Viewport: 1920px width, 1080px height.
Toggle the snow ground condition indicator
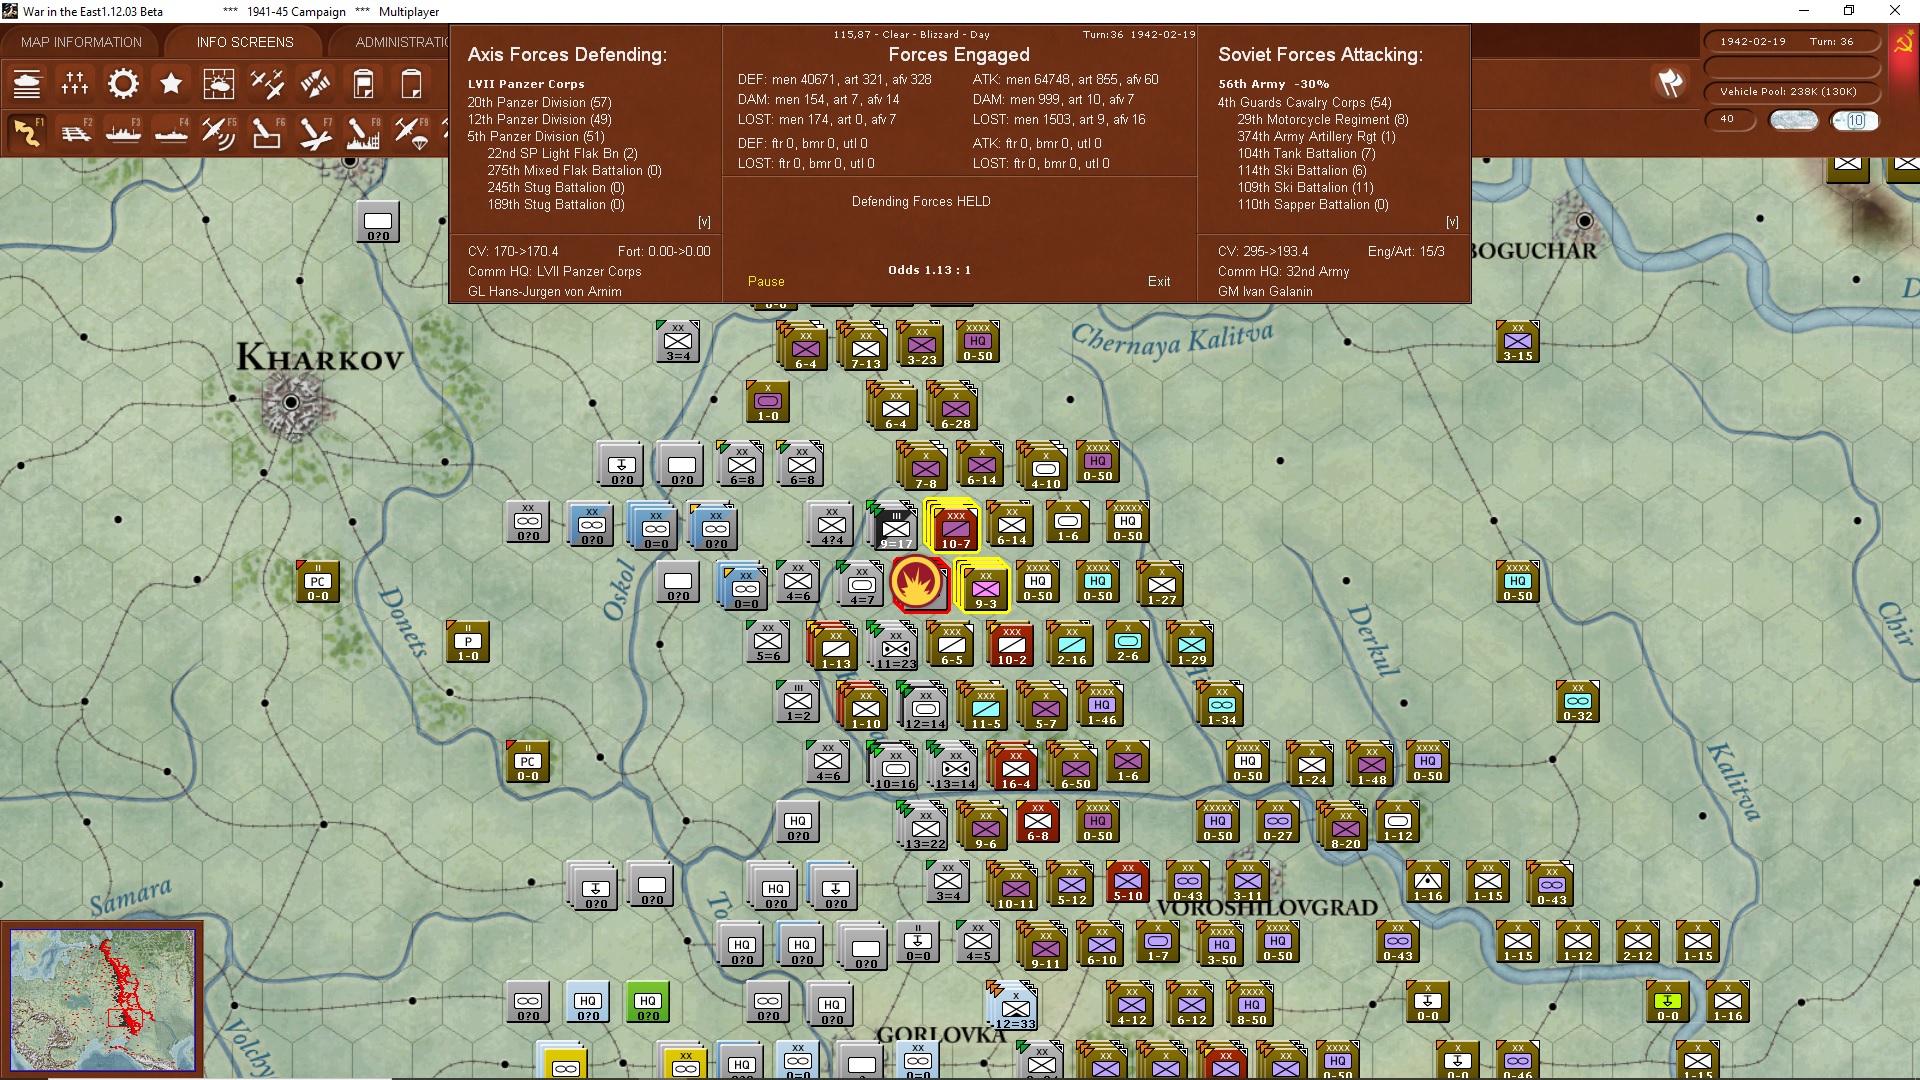tap(1794, 120)
